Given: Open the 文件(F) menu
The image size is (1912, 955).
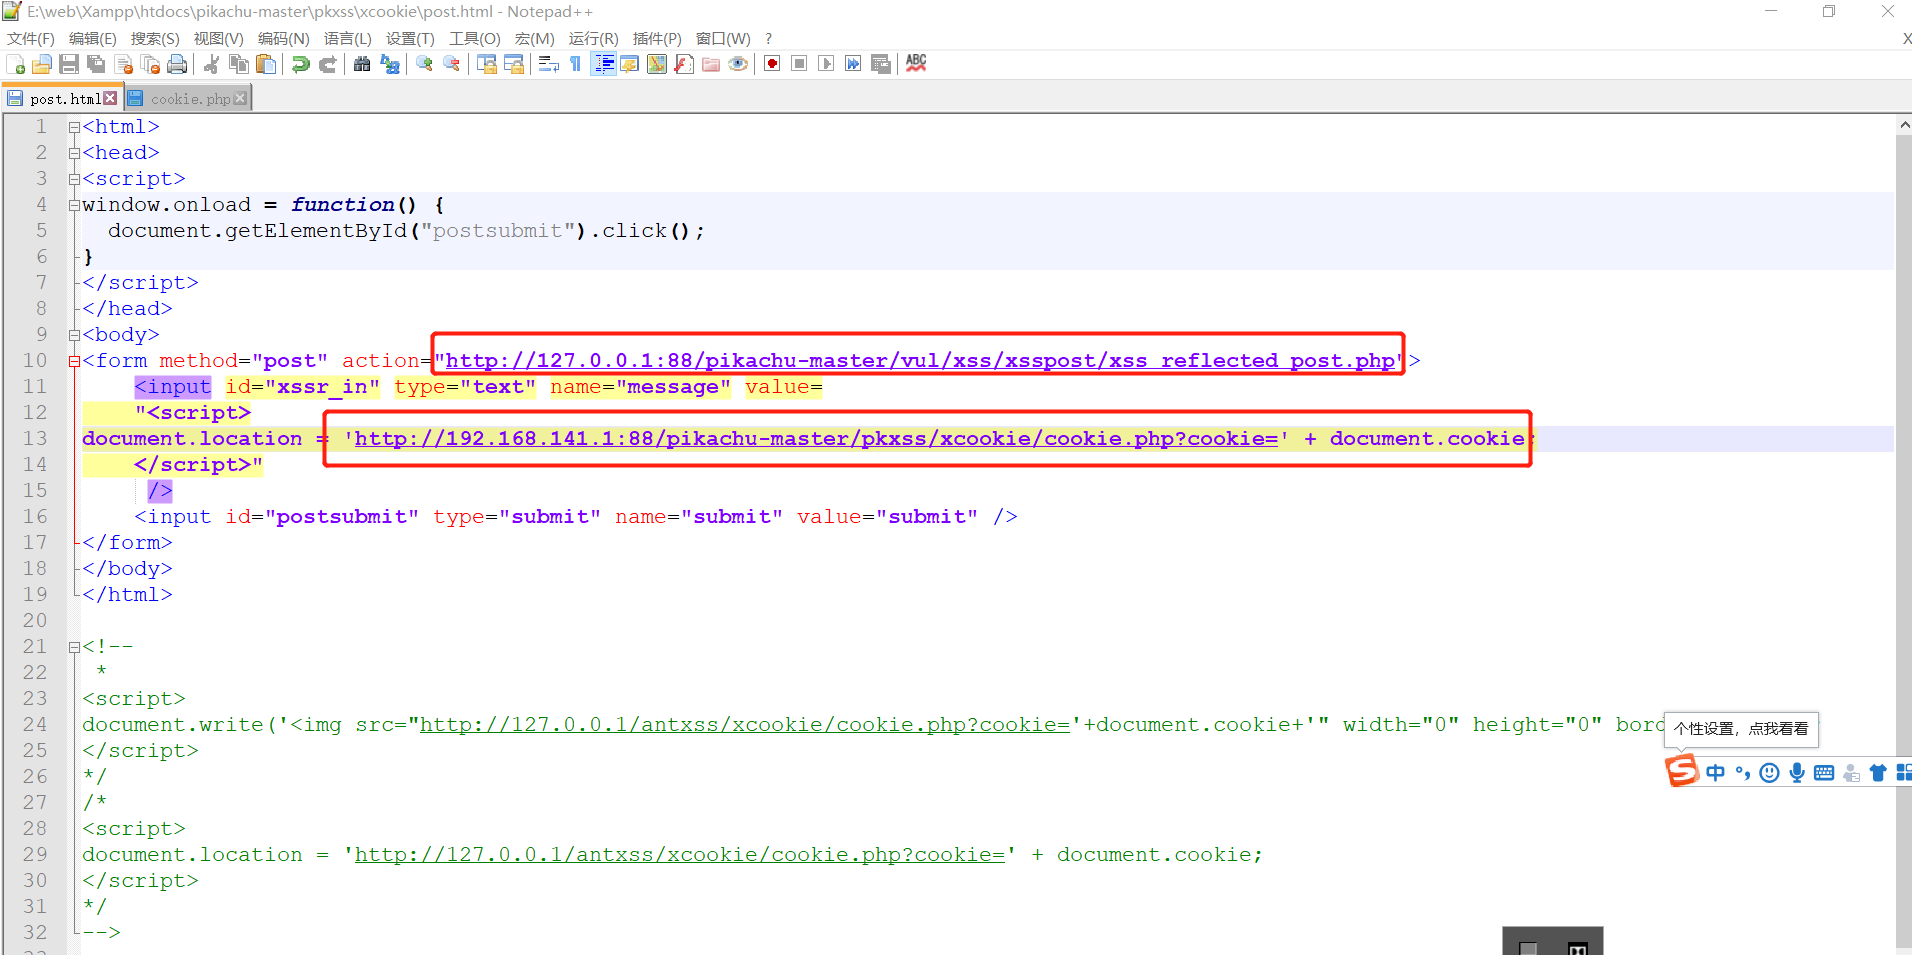Looking at the screenshot, I should (x=31, y=39).
